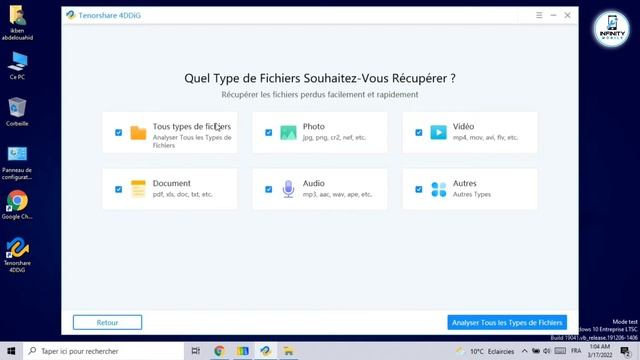Click the 'mp4, mov, avi, flv, etc.' text
Viewport: 640px width, 360px height.
click(485, 138)
